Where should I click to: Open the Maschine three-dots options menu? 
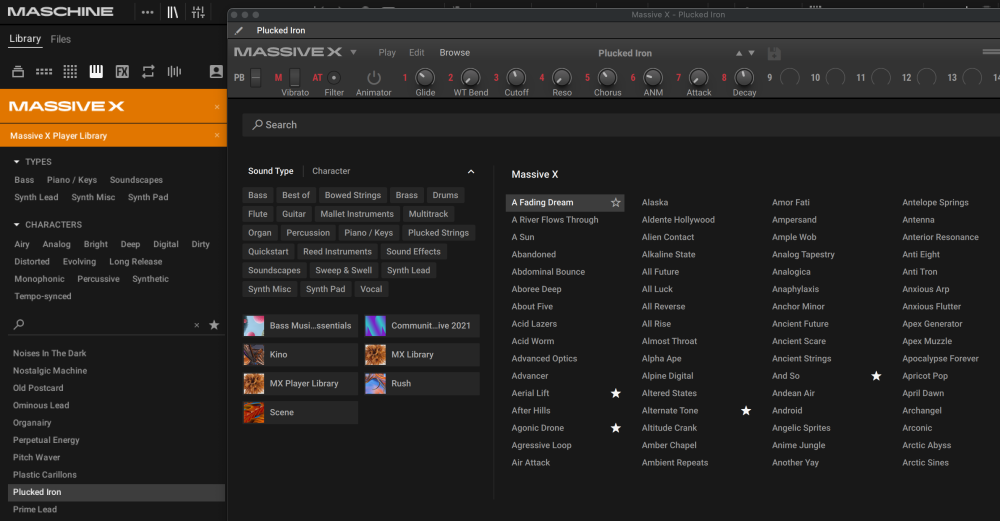tap(147, 12)
